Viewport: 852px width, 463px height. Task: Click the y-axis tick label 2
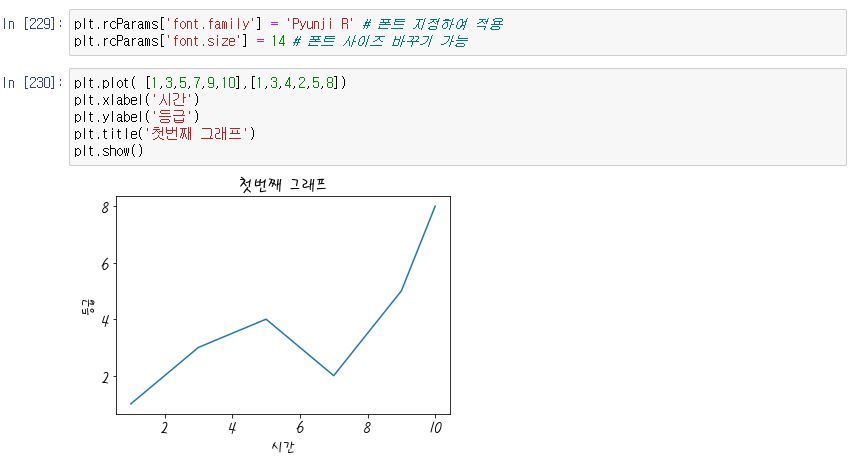[105, 377]
